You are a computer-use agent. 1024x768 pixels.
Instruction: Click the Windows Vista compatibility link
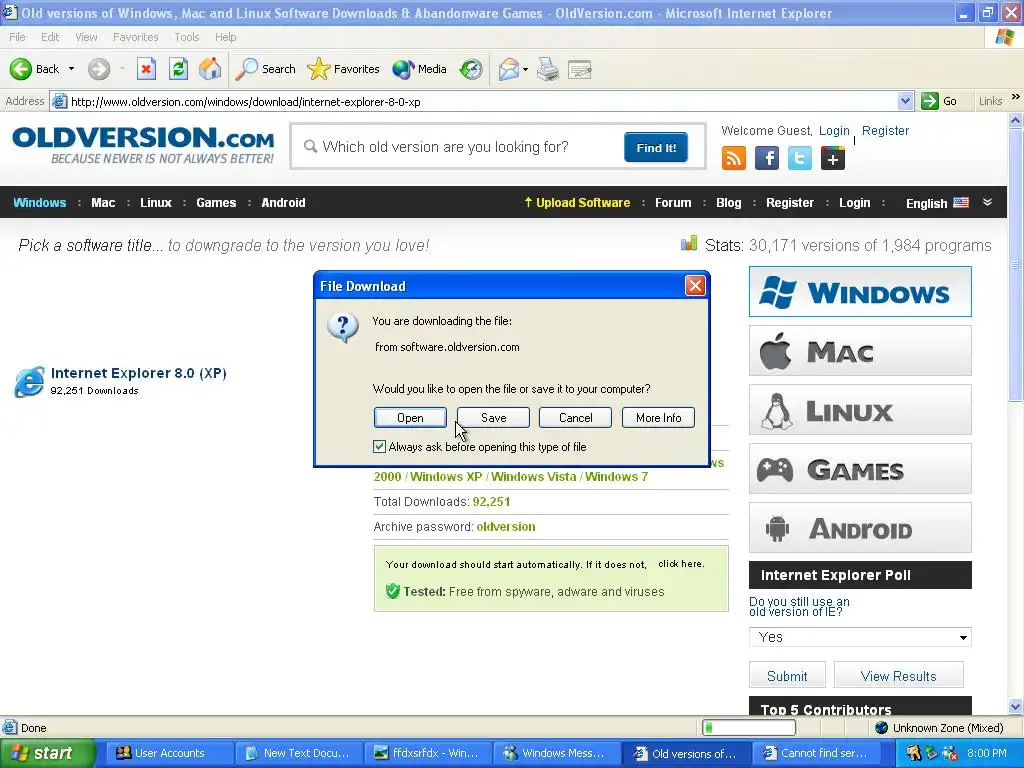pyautogui.click(x=534, y=476)
